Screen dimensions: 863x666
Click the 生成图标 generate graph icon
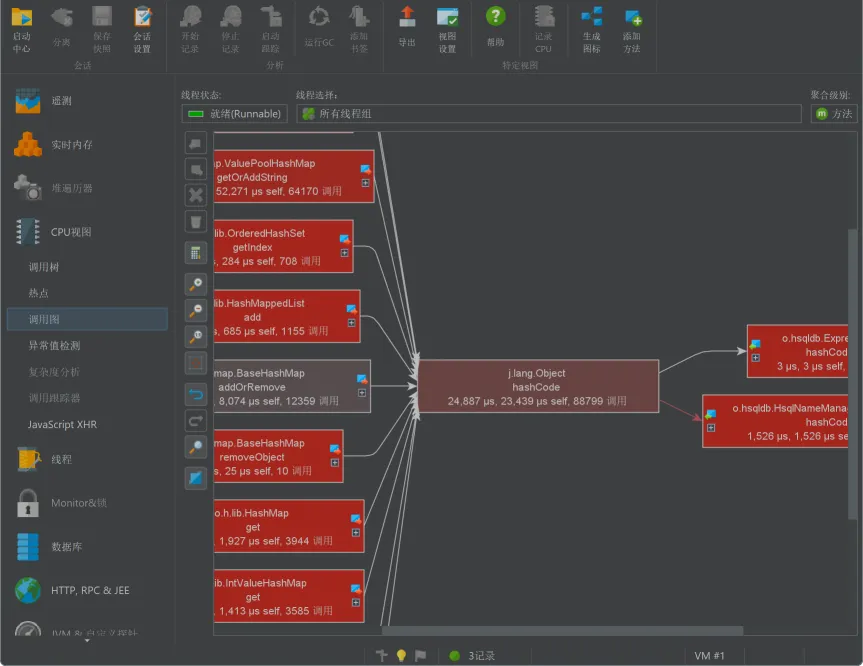point(592,30)
